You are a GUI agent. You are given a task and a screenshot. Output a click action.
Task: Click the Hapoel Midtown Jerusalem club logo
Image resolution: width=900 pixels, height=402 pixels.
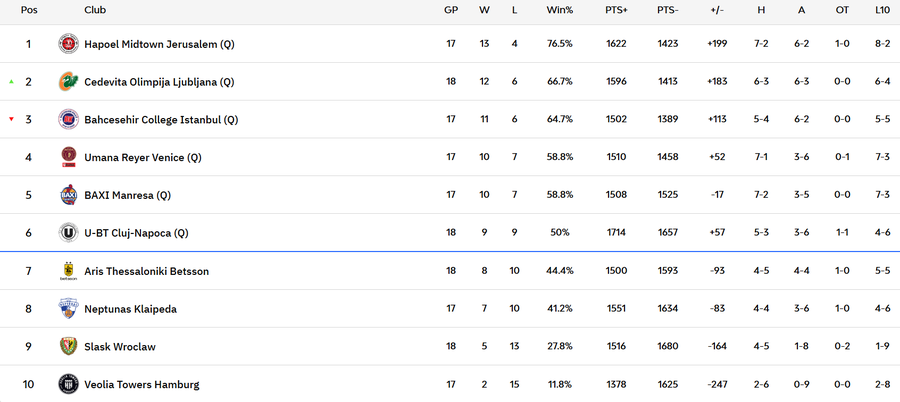(69, 44)
